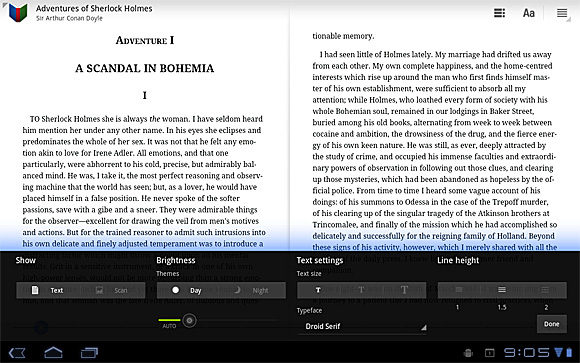Choose the largest text size
This screenshot has width=580, height=363.
coord(405,290)
